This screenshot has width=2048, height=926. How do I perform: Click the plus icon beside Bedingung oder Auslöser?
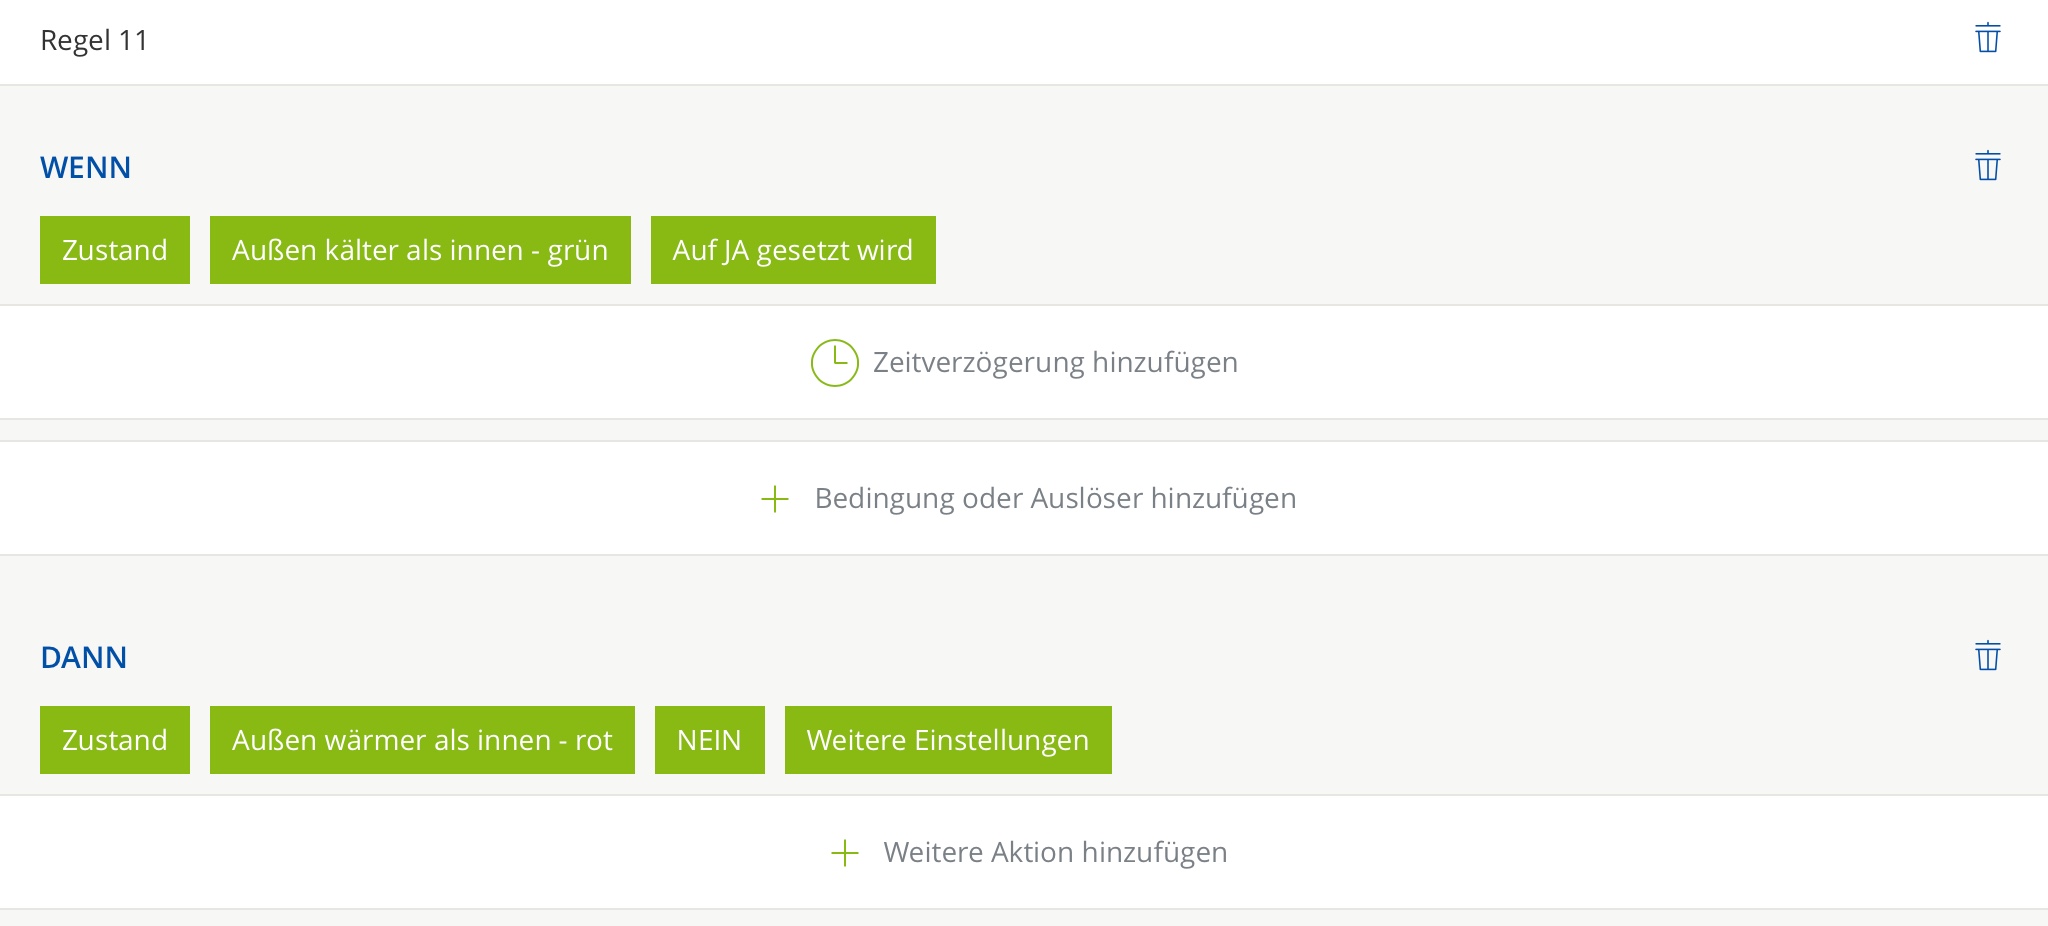[x=775, y=499]
